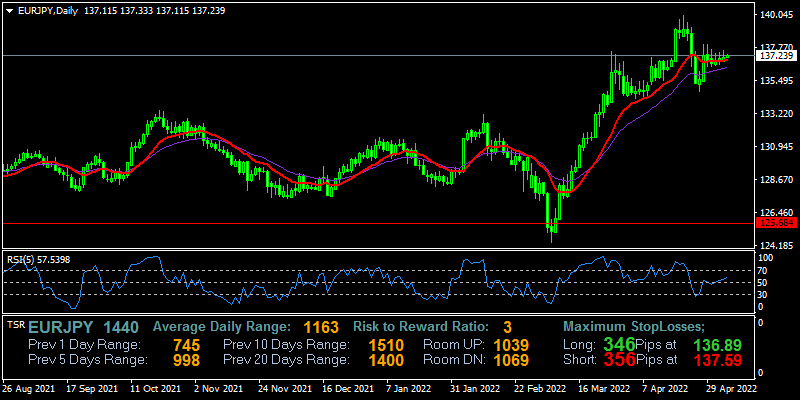Click the Long stop loss 346 pips value

coord(619,343)
